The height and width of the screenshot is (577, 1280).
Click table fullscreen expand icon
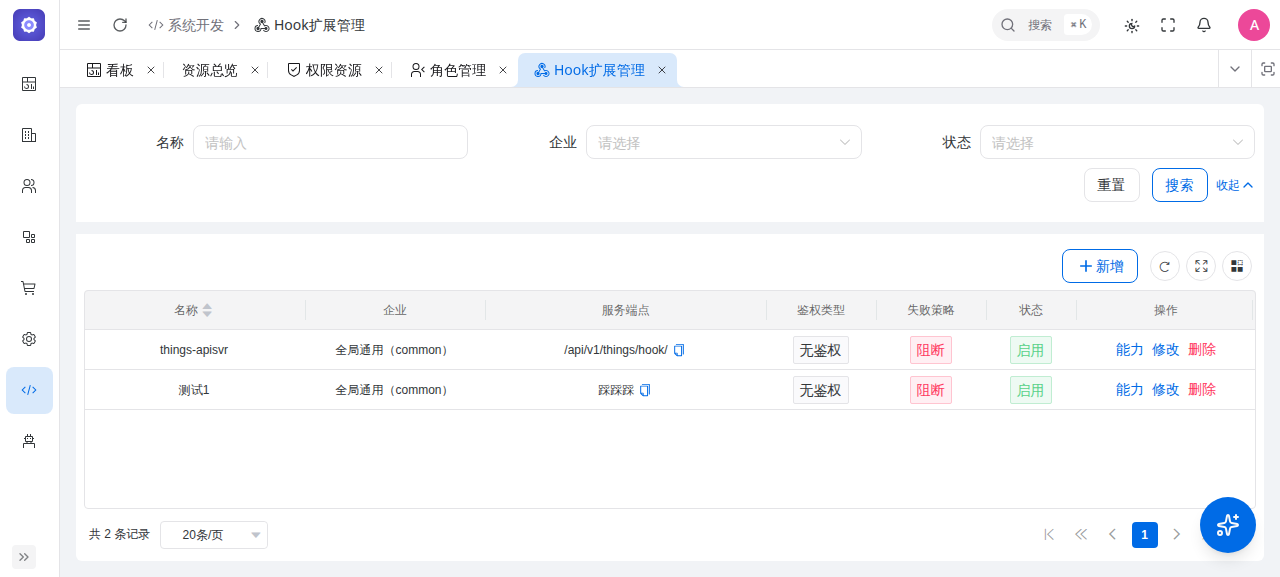pos(1201,266)
